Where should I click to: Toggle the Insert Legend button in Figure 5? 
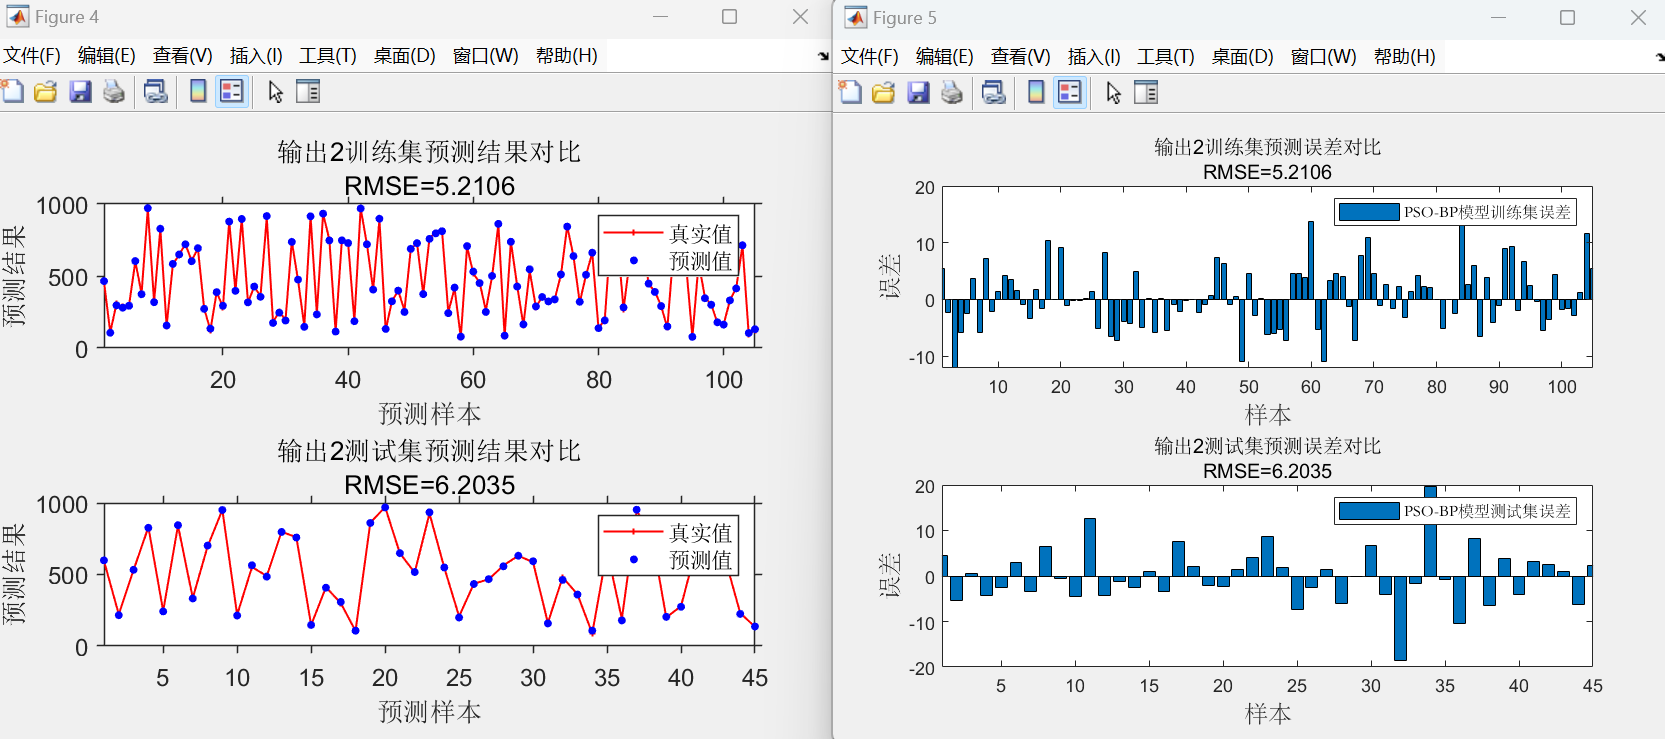1070,93
